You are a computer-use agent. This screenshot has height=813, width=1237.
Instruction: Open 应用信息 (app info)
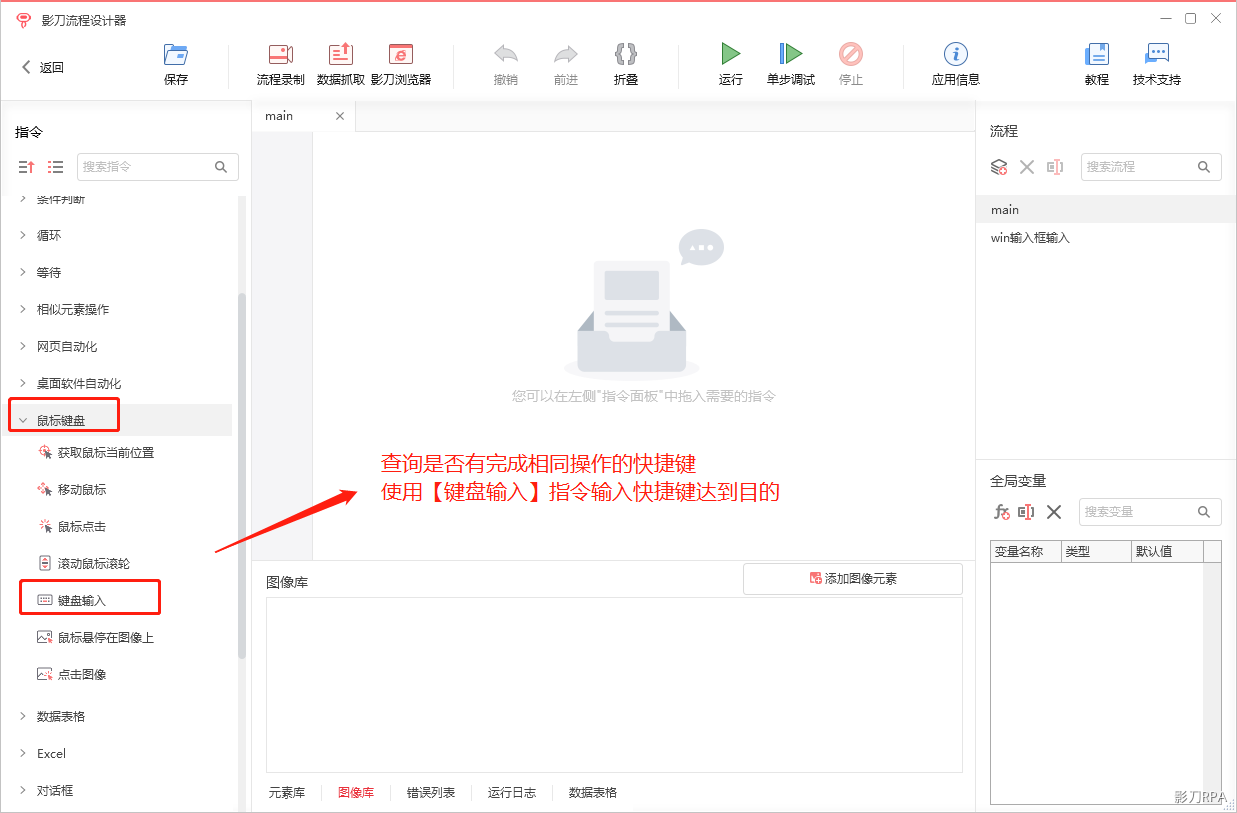click(955, 55)
